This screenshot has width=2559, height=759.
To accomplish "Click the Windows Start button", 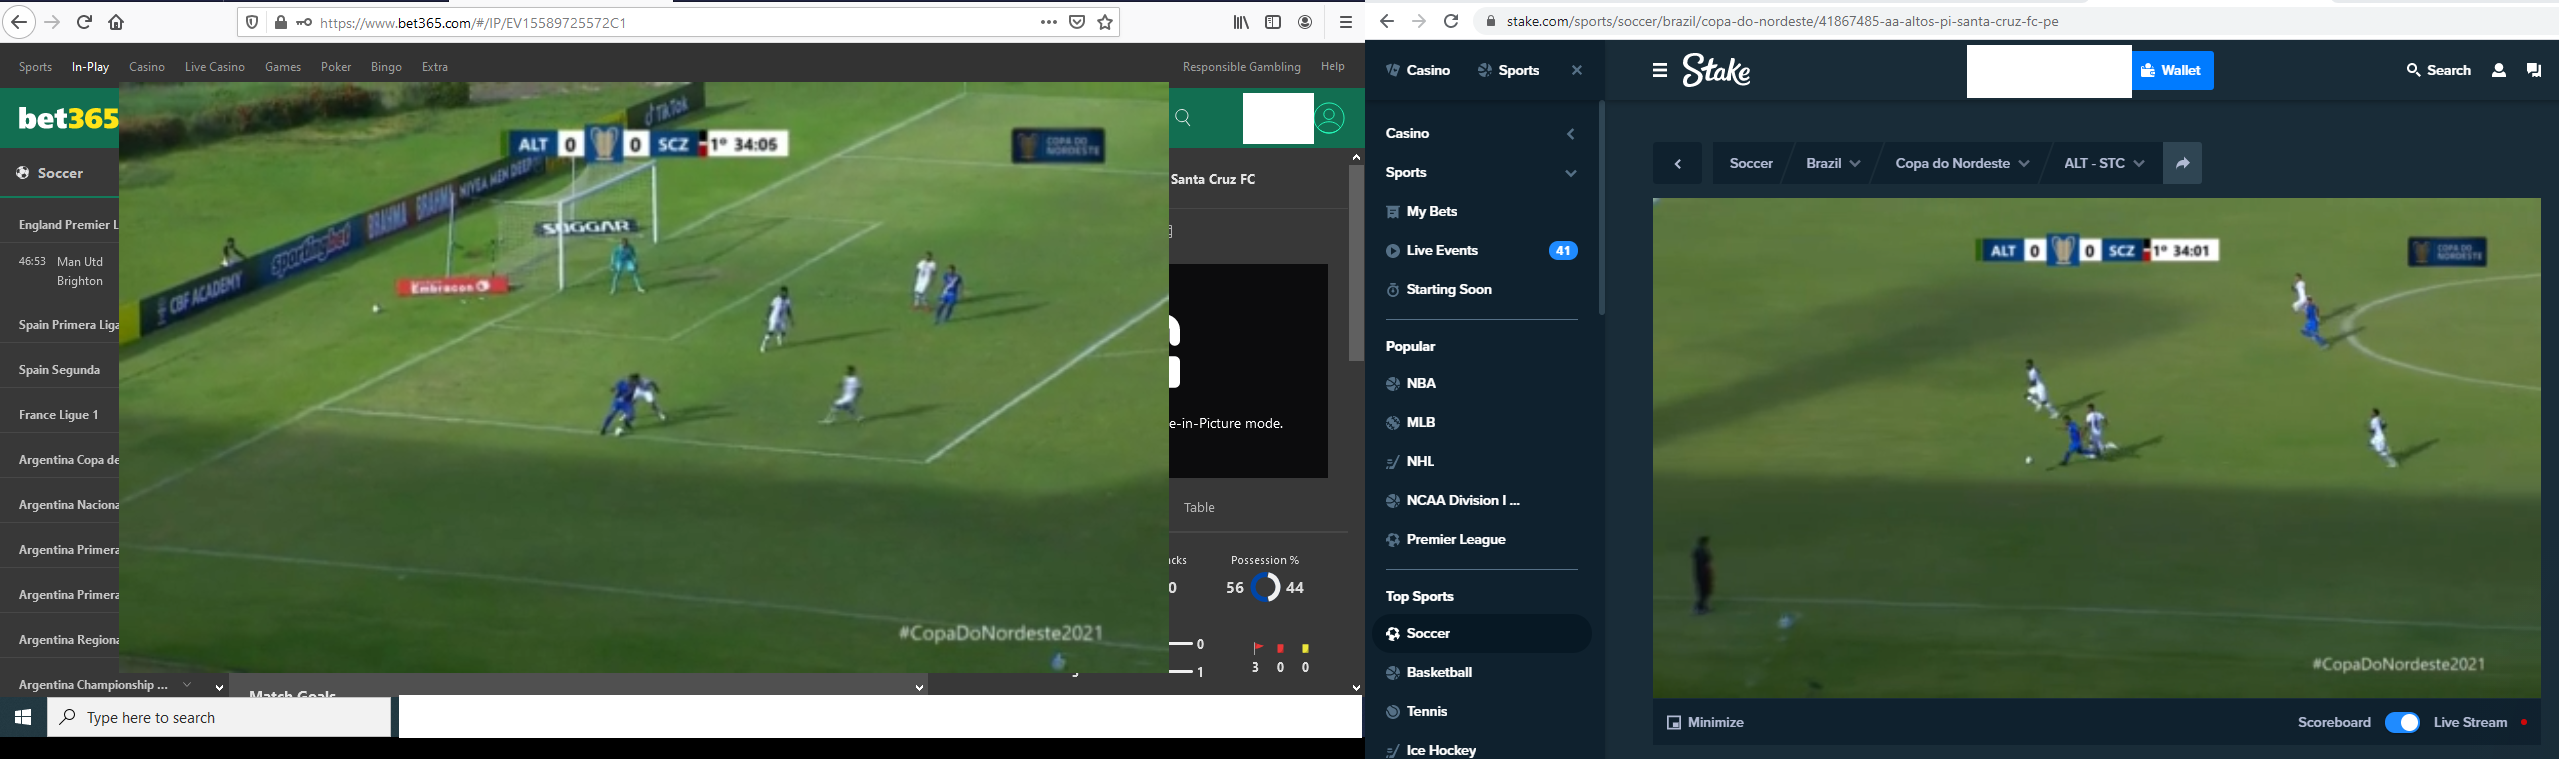I will [23, 717].
